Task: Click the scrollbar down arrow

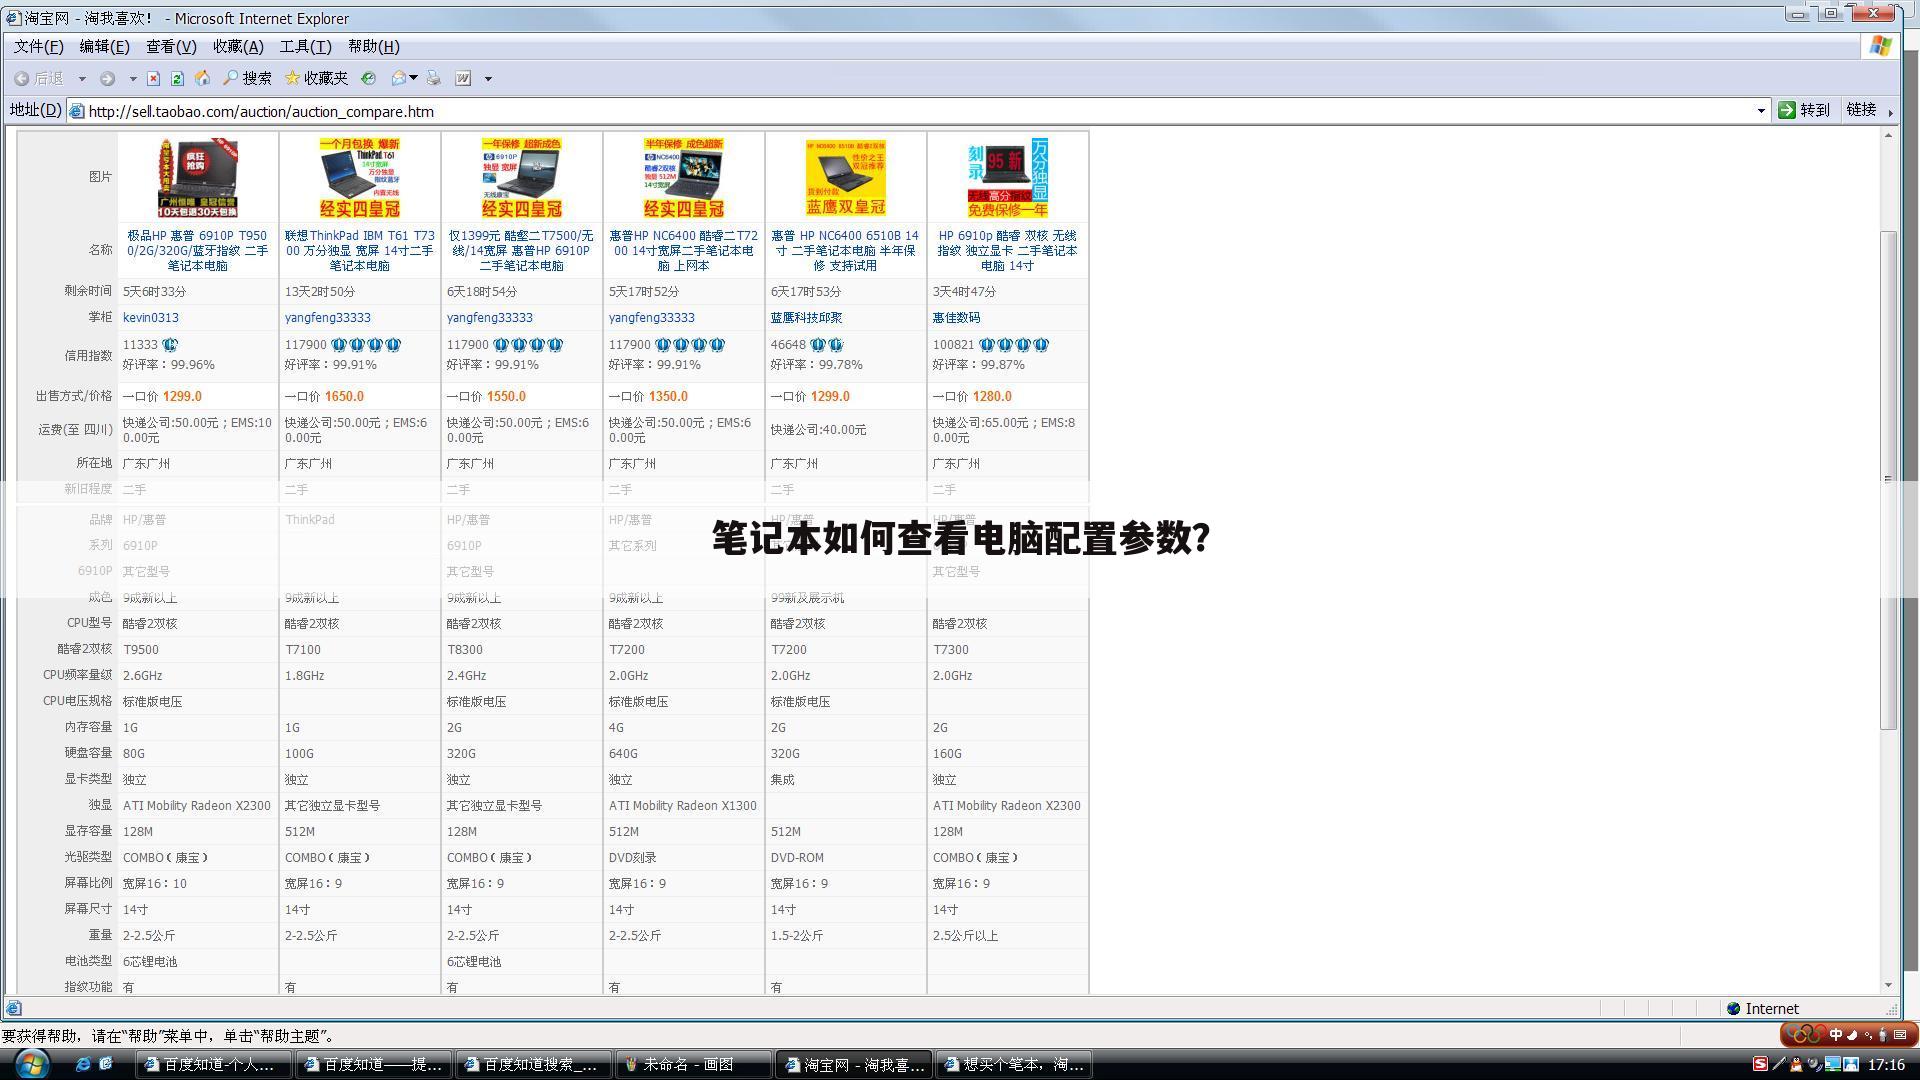Action: click(1888, 985)
